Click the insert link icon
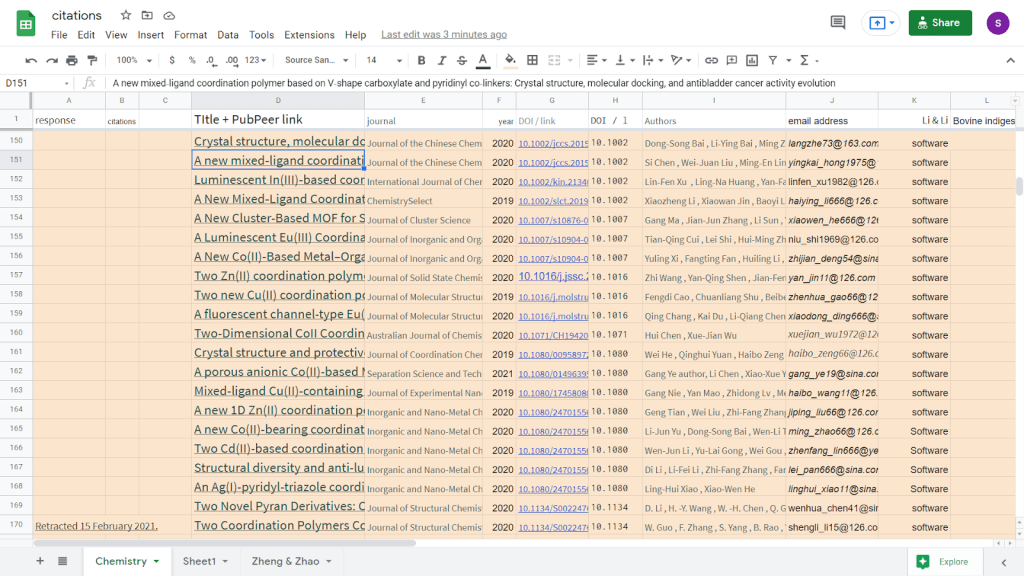This screenshot has width=1024, height=576. 711,60
